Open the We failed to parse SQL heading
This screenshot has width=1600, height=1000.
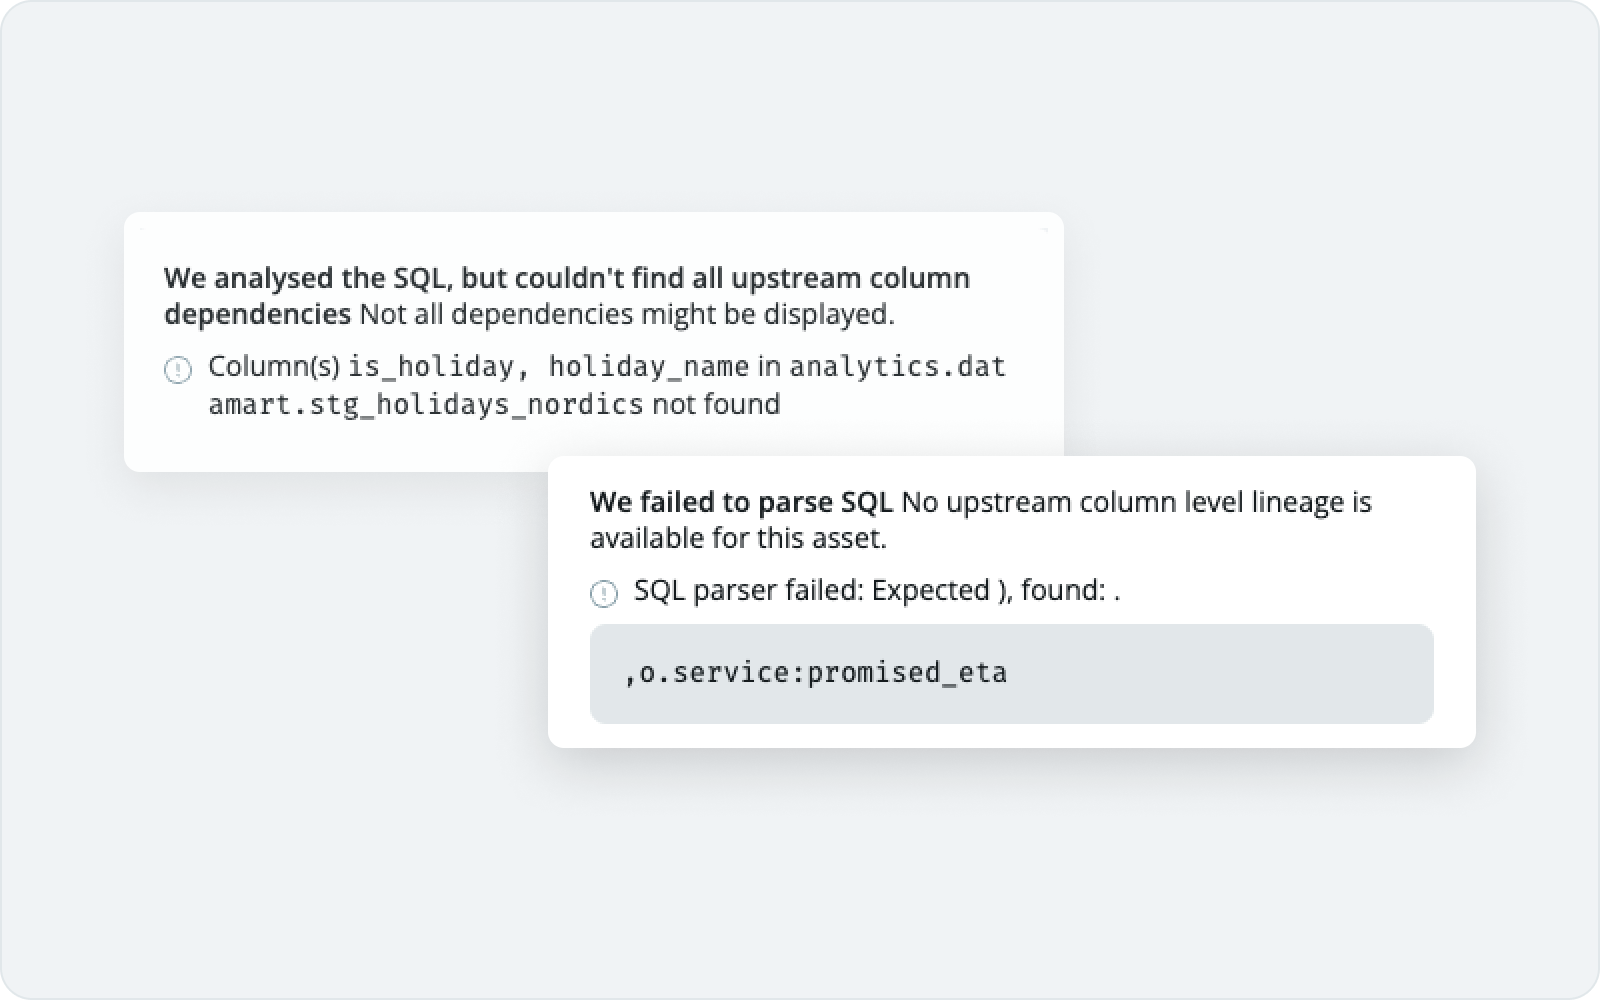pos(742,502)
